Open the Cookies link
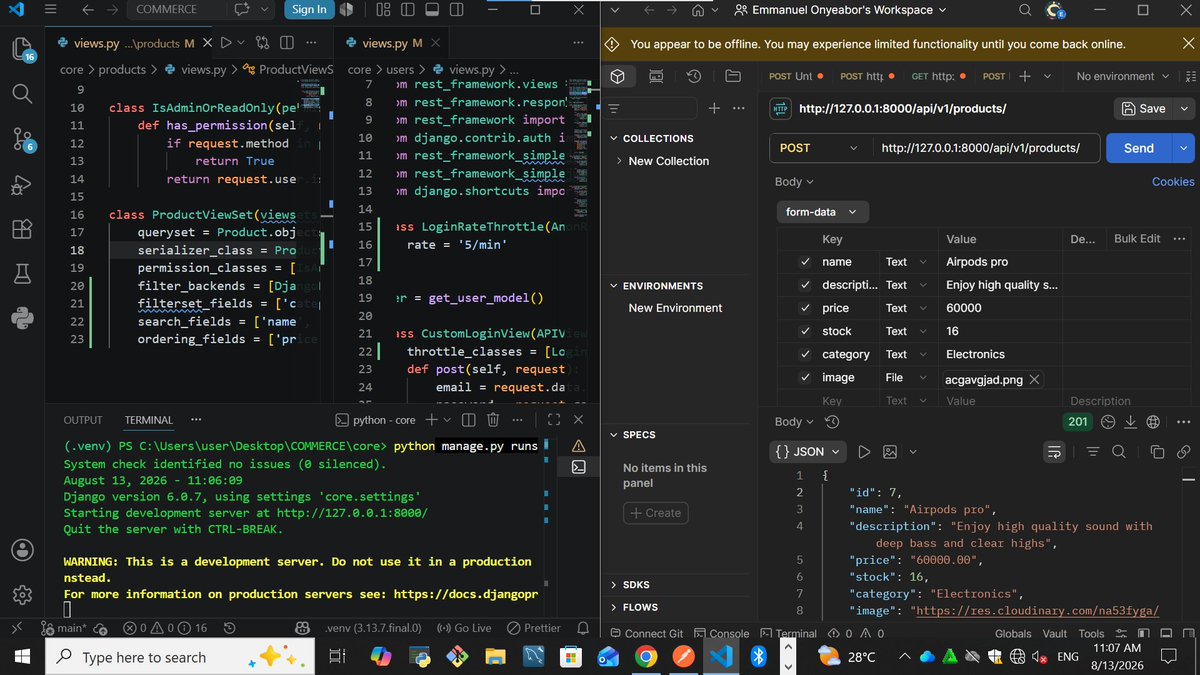Screen dimensions: 1200x675 click(1173, 182)
